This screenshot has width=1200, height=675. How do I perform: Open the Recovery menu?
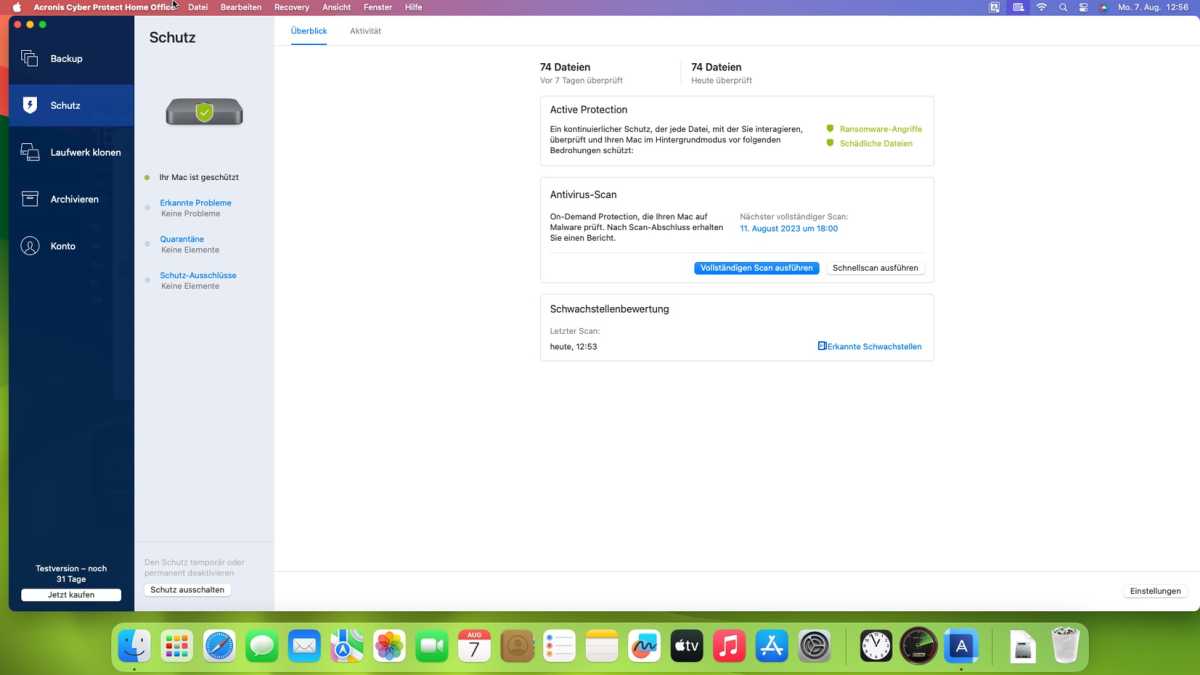pos(292,7)
